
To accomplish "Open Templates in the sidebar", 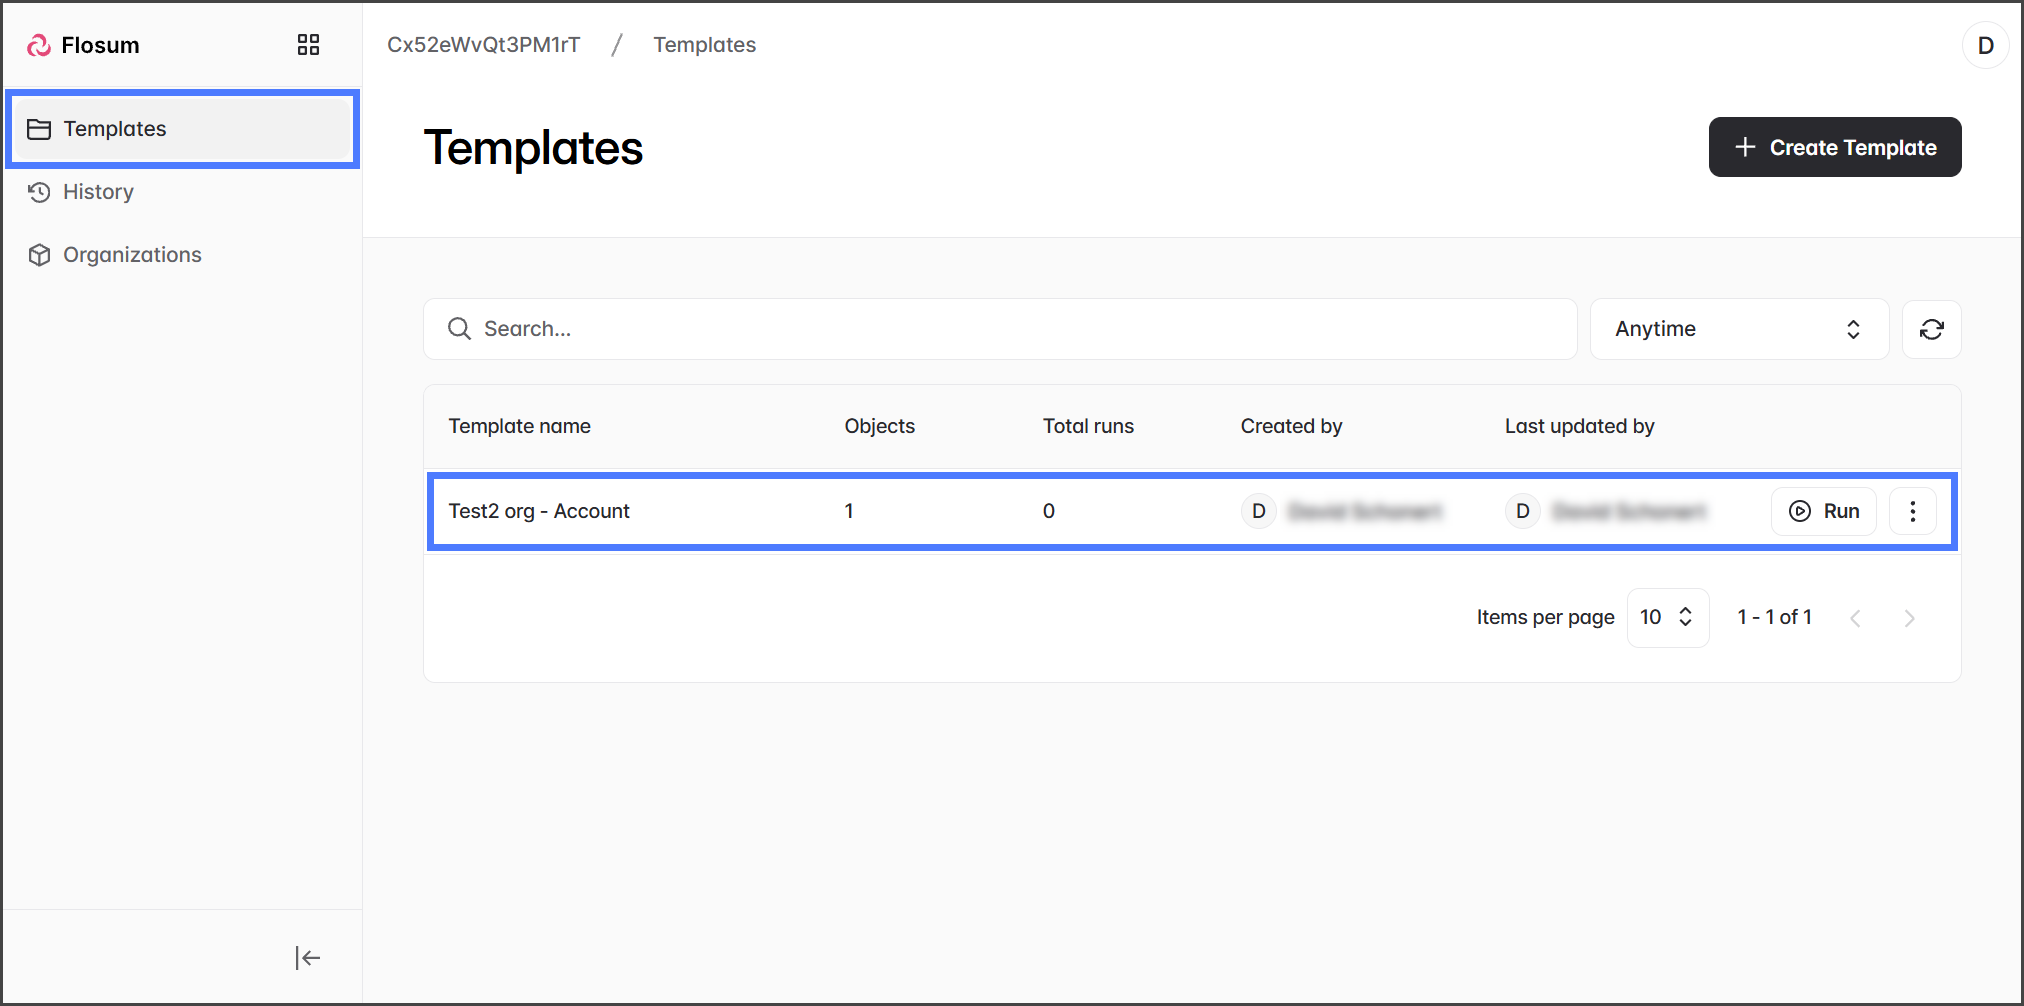I will pyautogui.click(x=115, y=129).
